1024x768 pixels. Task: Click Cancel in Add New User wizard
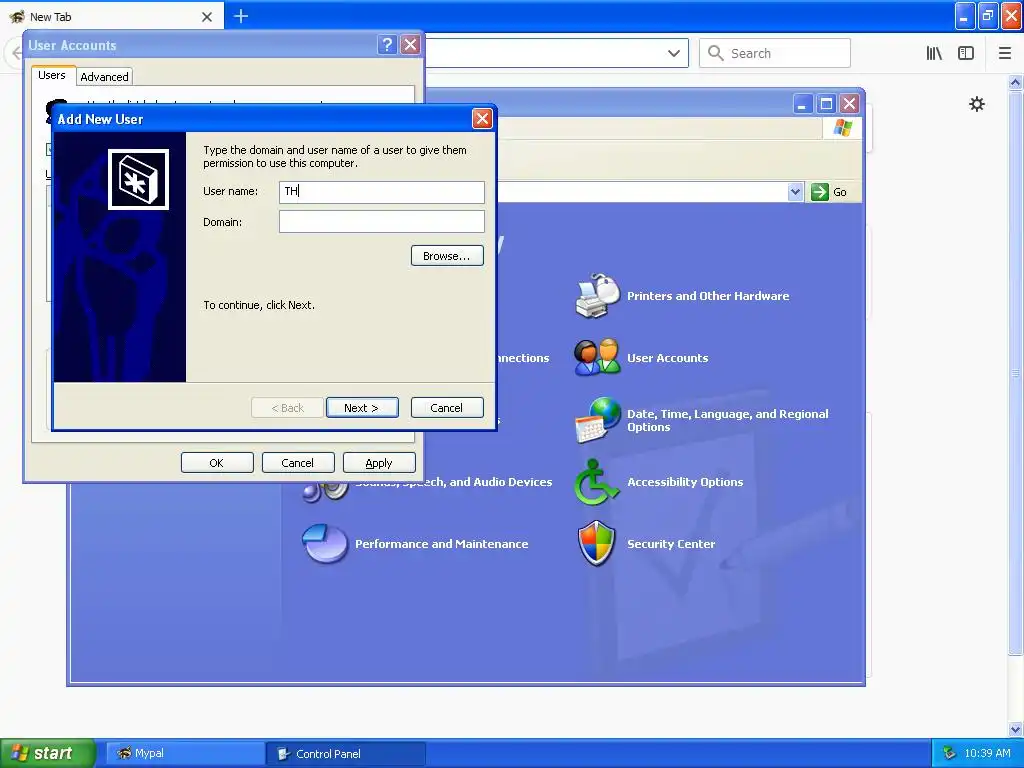coord(447,408)
